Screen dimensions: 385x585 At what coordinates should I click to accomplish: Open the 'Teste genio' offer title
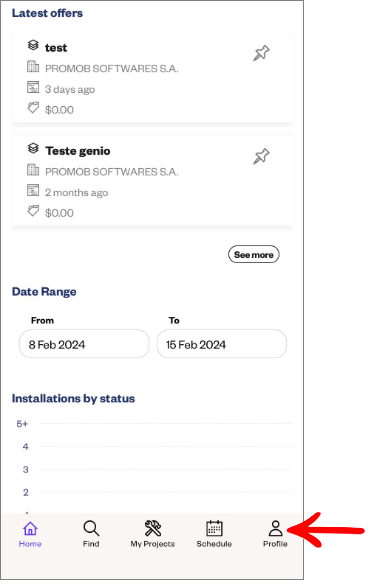pos(78,151)
